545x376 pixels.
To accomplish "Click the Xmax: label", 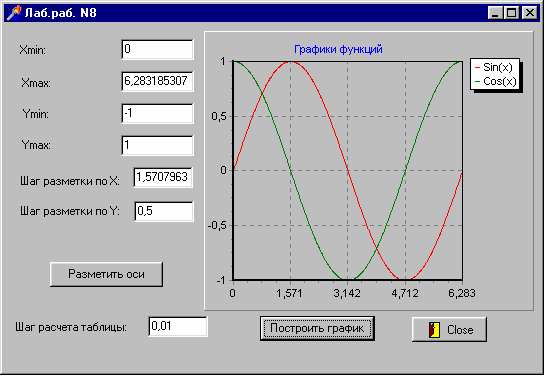I will 36,83.
